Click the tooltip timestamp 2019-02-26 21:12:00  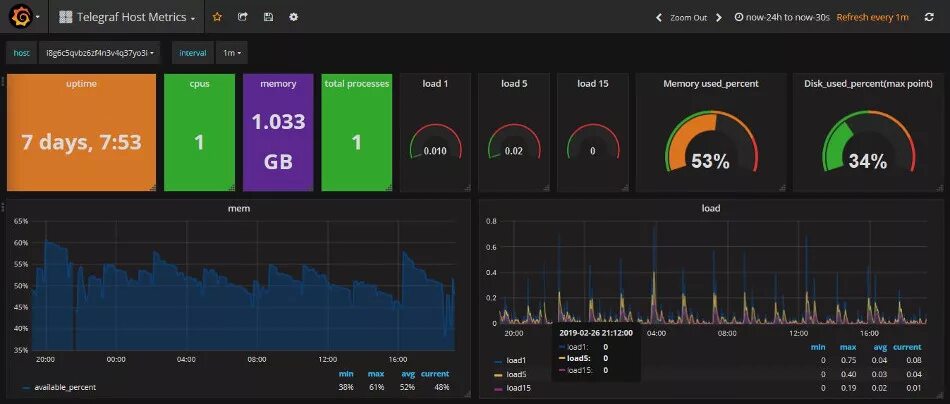click(x=596, y=333)
